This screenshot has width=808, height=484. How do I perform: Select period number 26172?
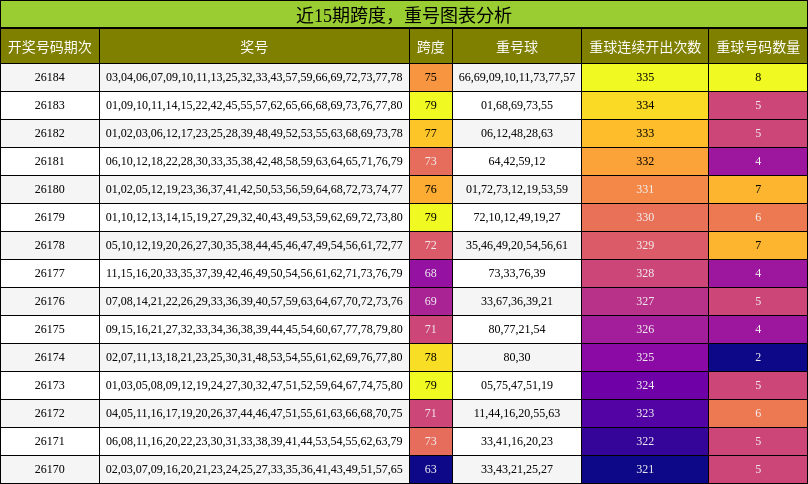(50, 413)
